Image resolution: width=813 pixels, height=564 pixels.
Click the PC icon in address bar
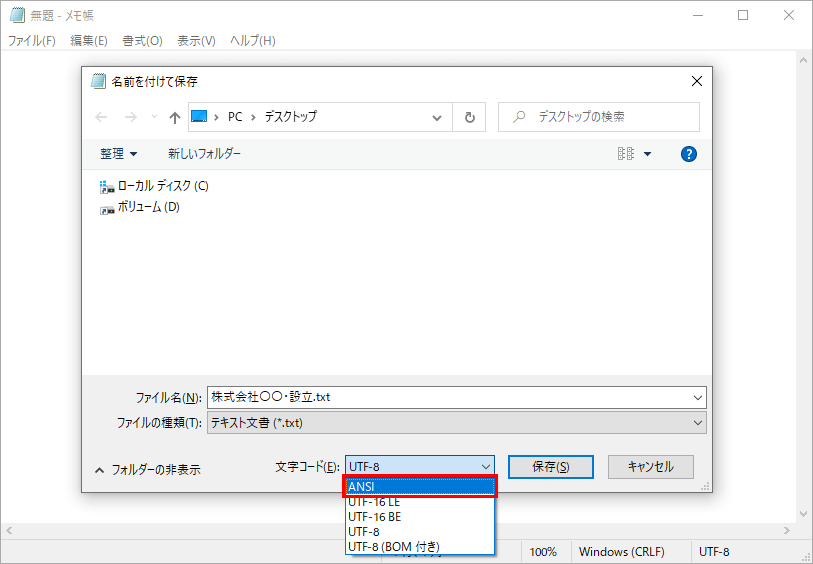coord(199,117)
